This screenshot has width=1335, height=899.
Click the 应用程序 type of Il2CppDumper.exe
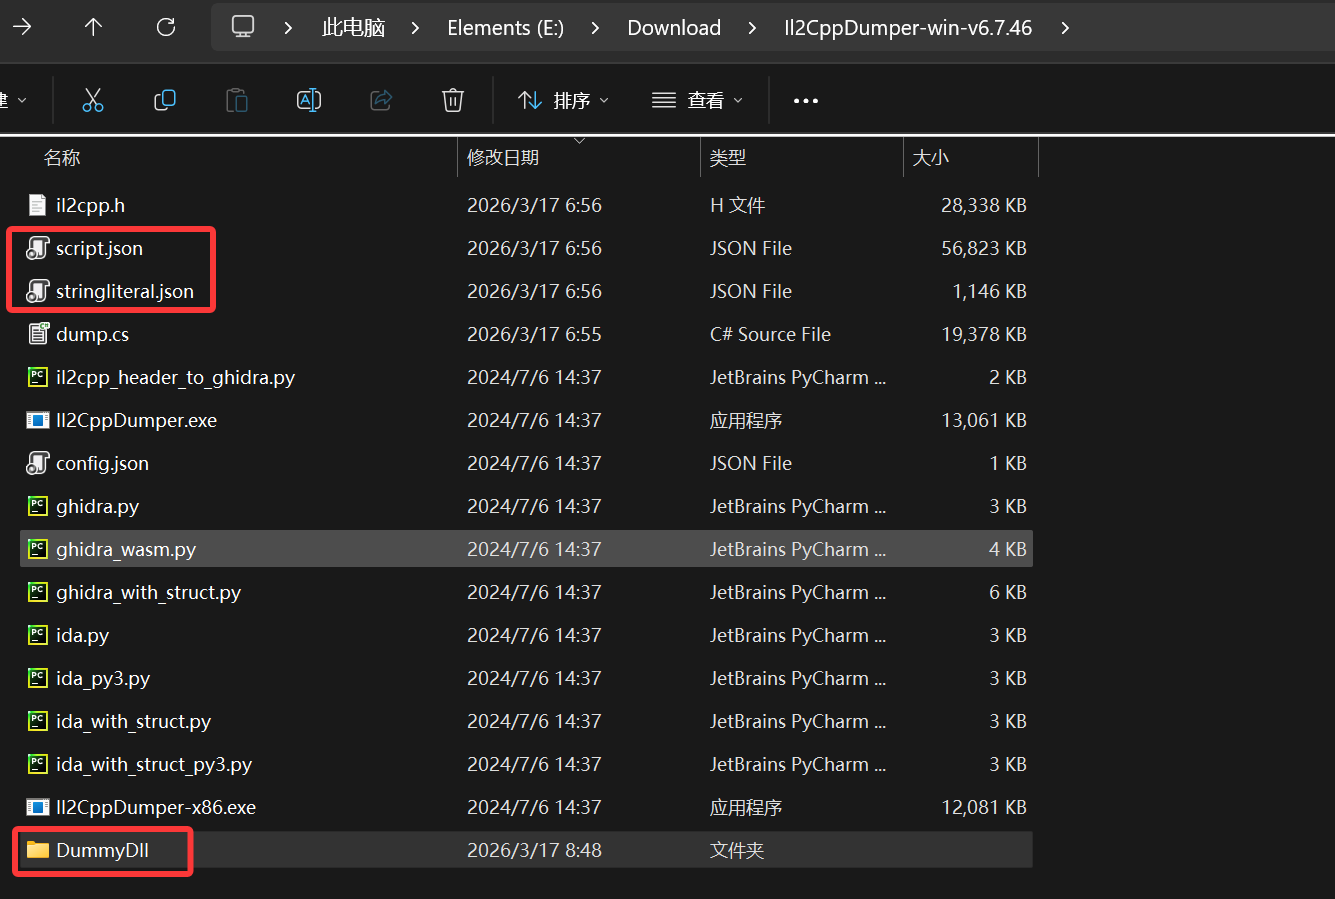746,420
